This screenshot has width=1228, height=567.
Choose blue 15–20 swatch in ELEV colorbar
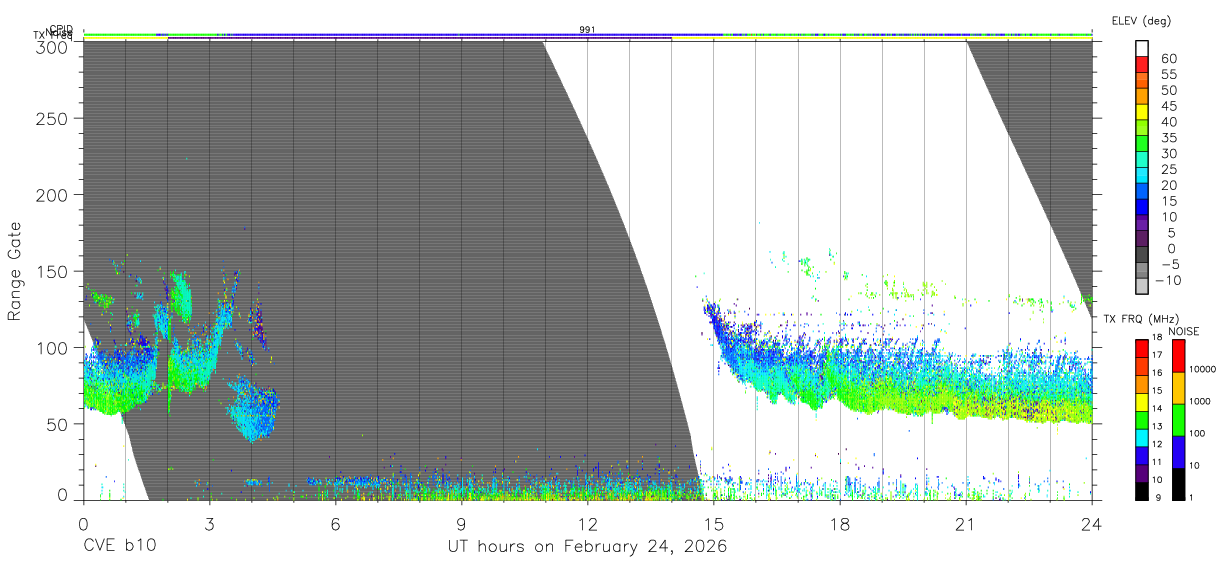point(1144,190)
